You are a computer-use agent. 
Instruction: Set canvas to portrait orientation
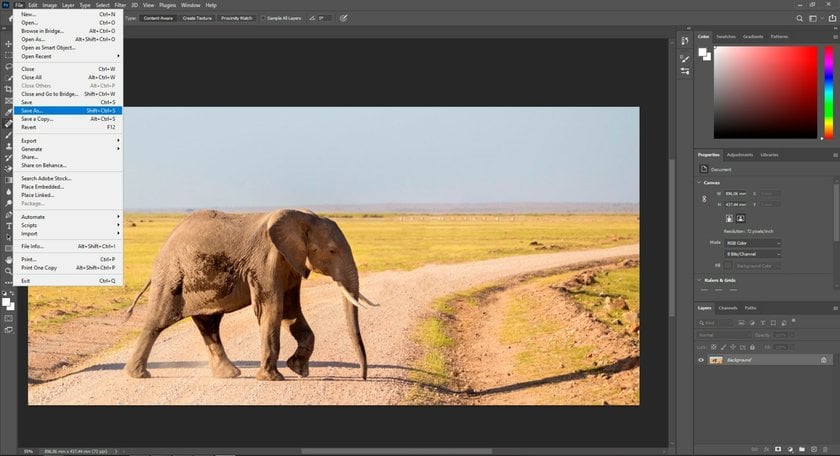point(729,219)
